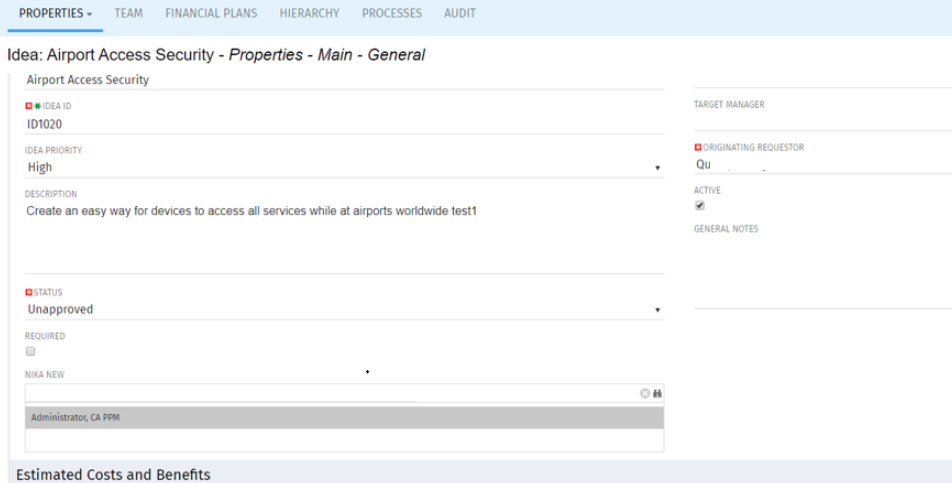
Task: Uncheck the Active checkbox
Action: click(699, 206)
